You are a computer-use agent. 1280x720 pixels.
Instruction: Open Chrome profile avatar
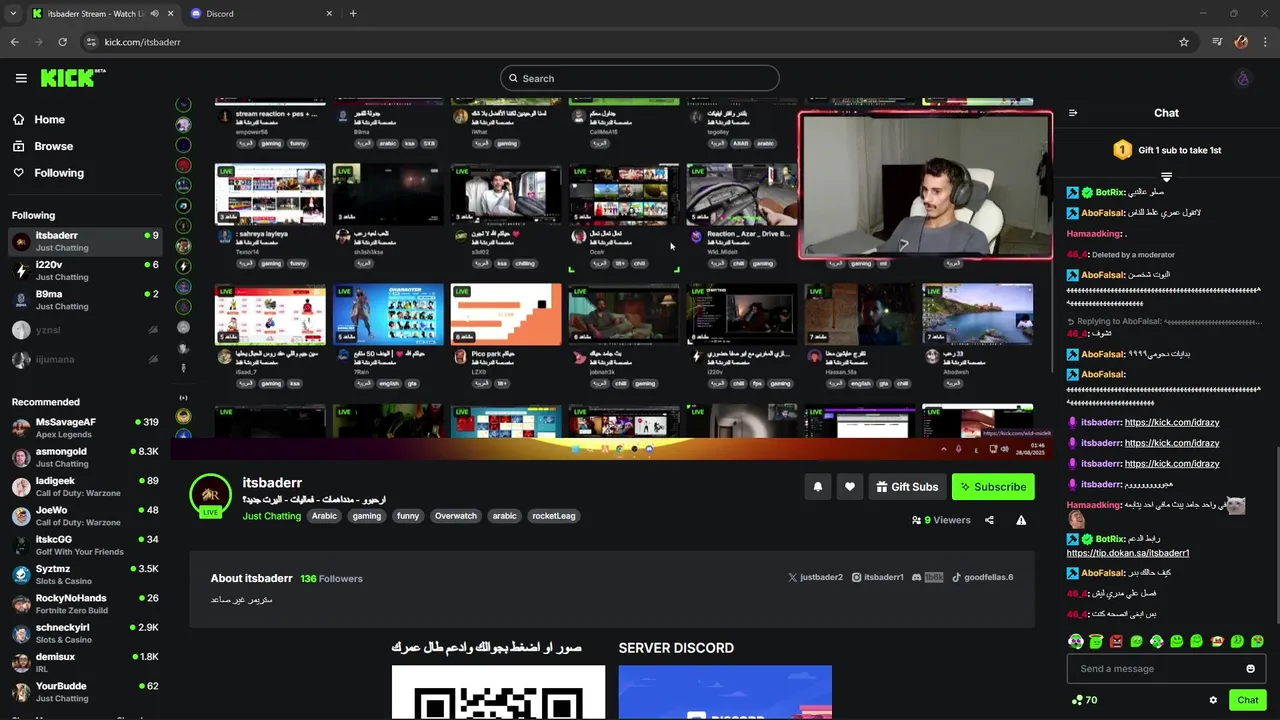(x=1241, y=42)
